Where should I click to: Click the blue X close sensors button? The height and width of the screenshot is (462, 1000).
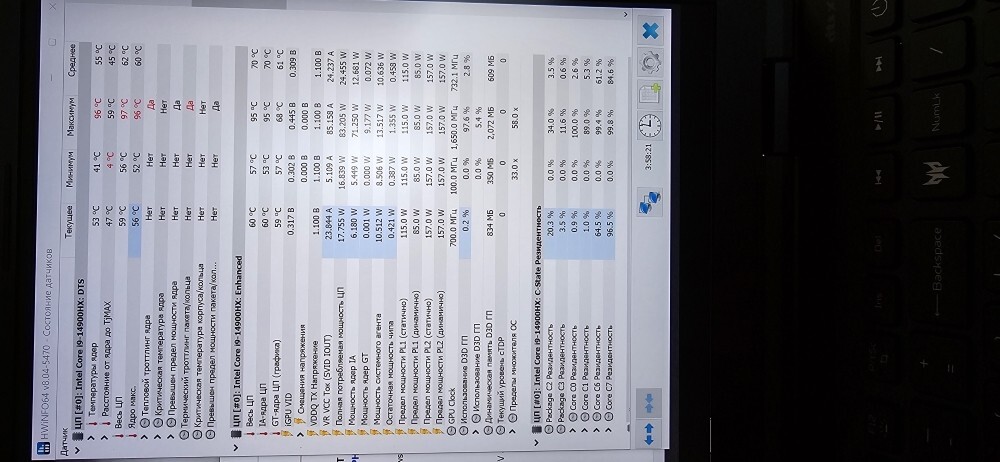[x=650, y=30]
